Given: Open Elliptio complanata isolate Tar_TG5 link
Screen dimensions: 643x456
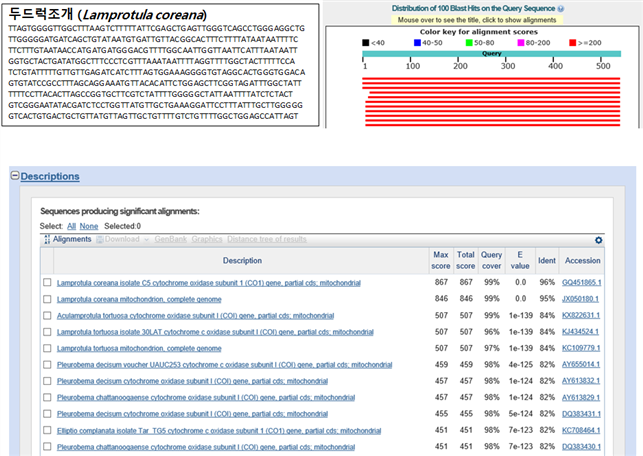Looking at the screenshot, I should coord(219,431).
